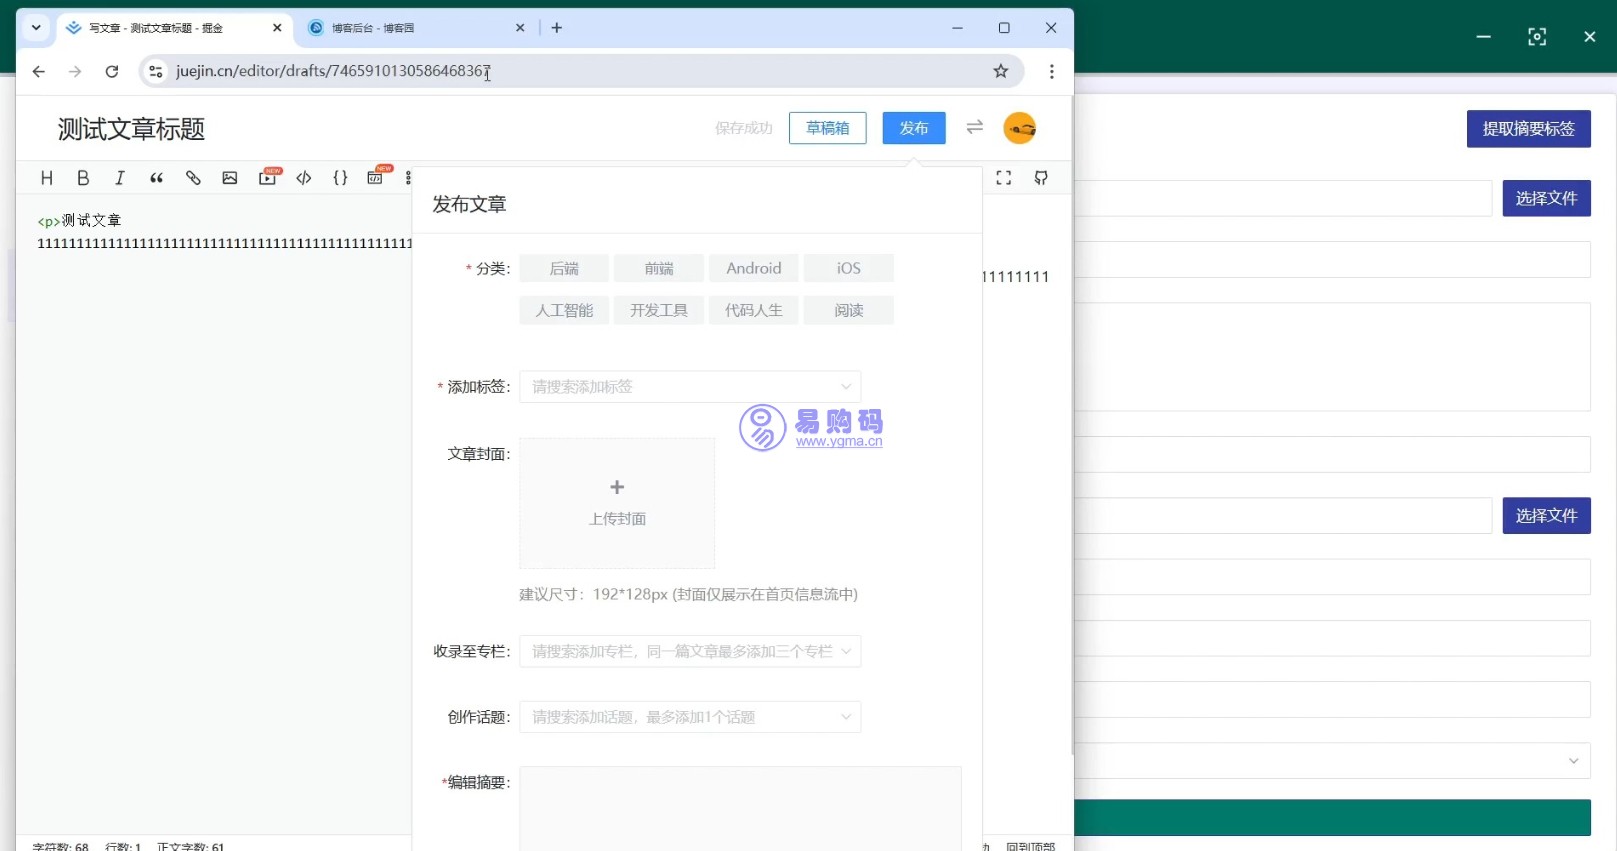1617x851 pixels.
Task: Choose the 人工智能 category tag
Action: 564,310
